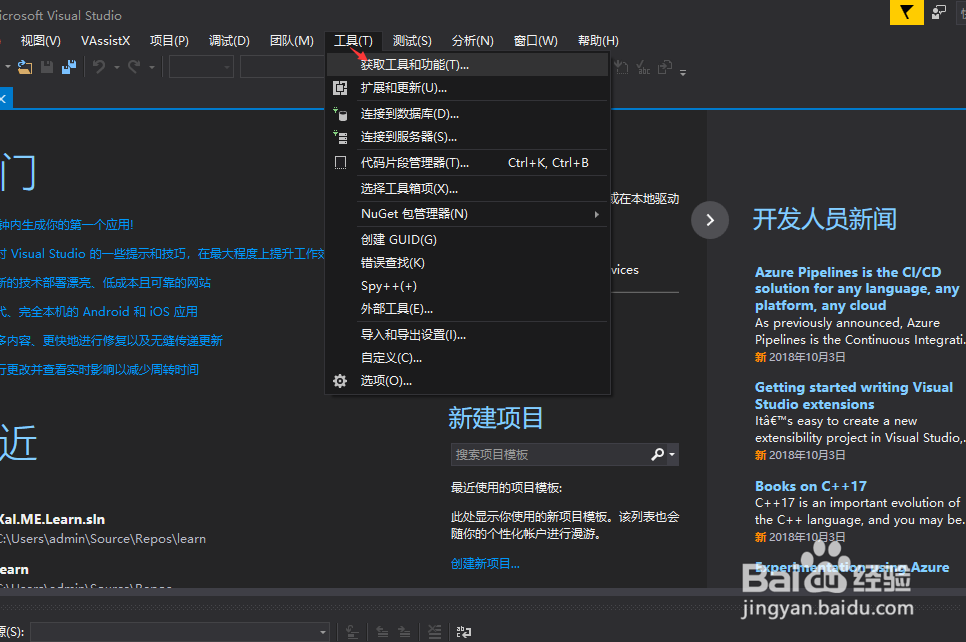Select Spy++(+) menu item

(468, 286)
